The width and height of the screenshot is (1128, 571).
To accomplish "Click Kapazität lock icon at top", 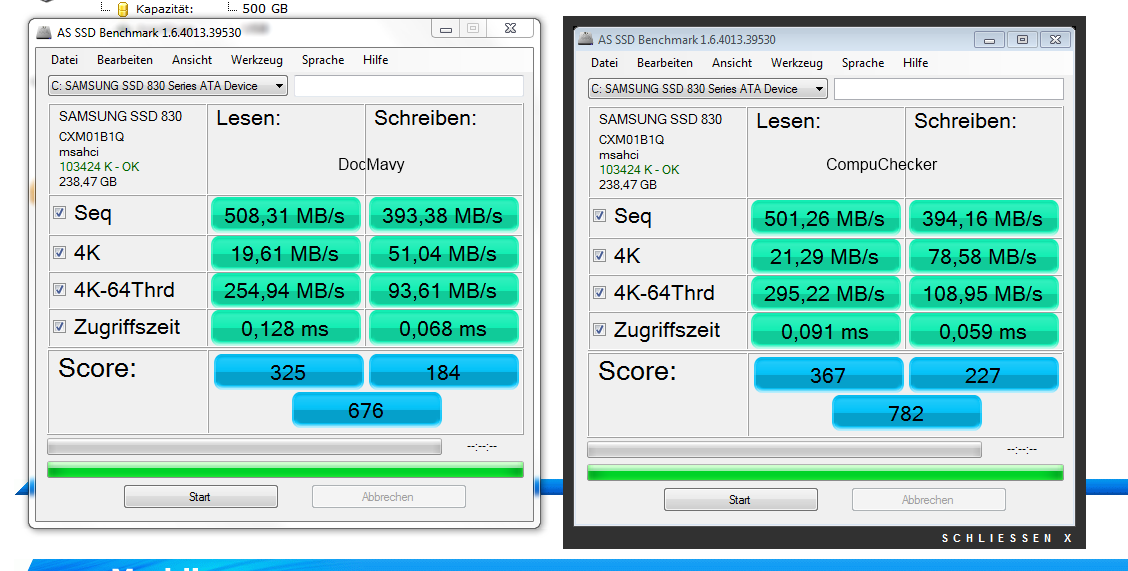I will click(123, 9).
